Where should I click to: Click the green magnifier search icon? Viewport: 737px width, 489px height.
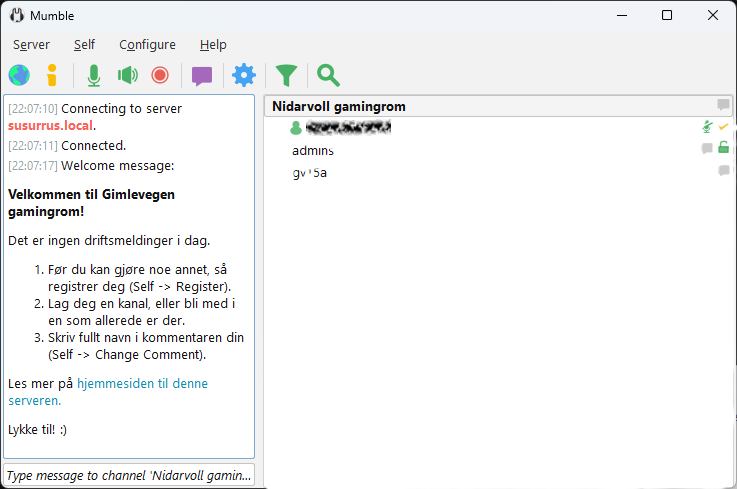pyautogui.click(x=328, y=75)
